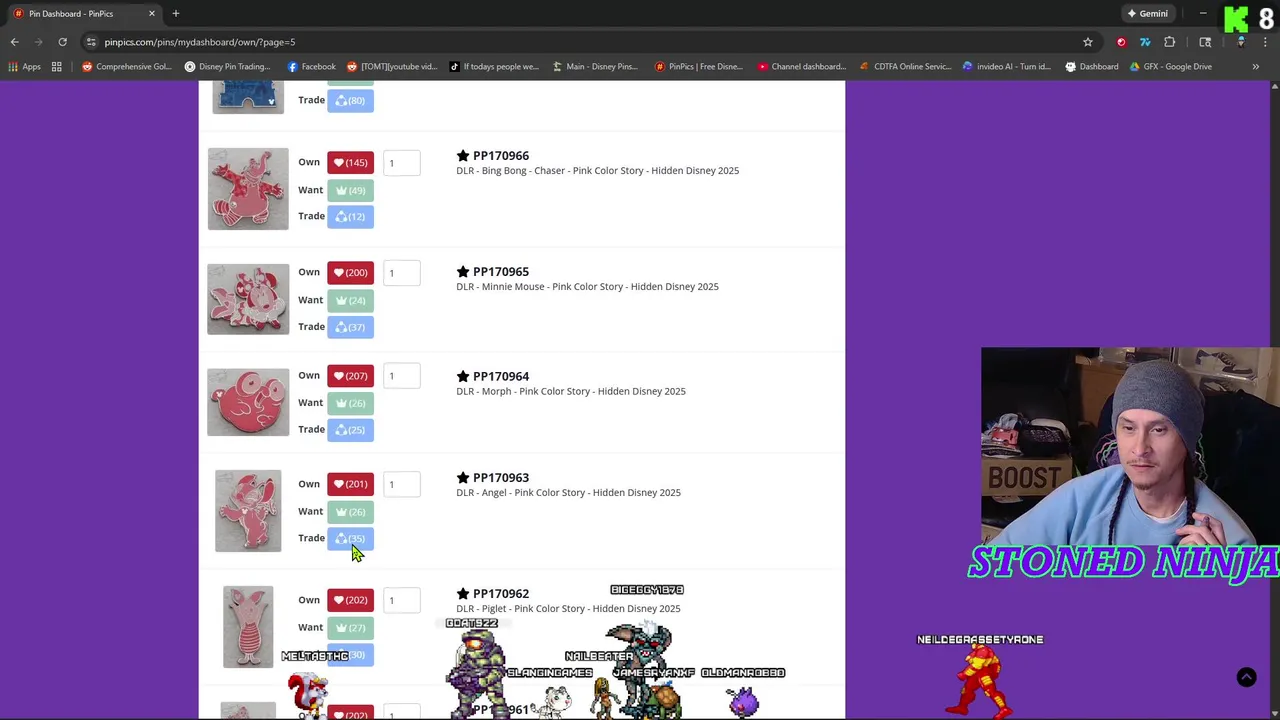Open the Angel pin thumbnail
The height and width of the screenshot is (720, 1280).
[248, 511]
